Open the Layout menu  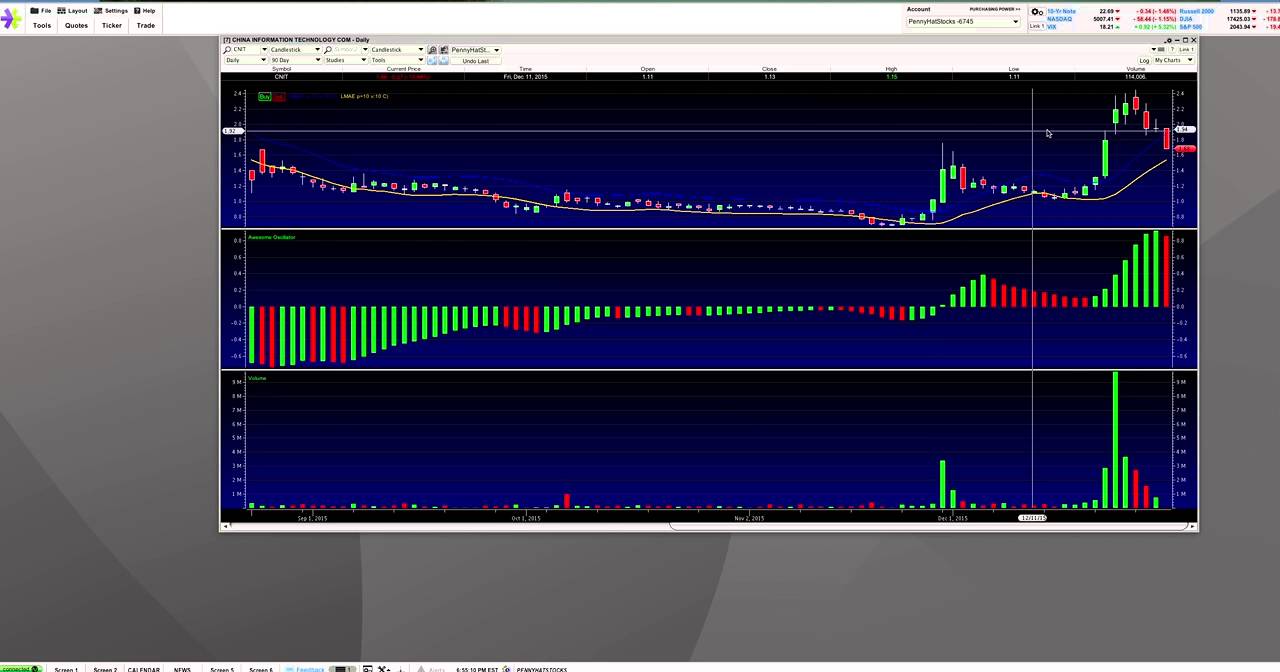click(72, 10)
